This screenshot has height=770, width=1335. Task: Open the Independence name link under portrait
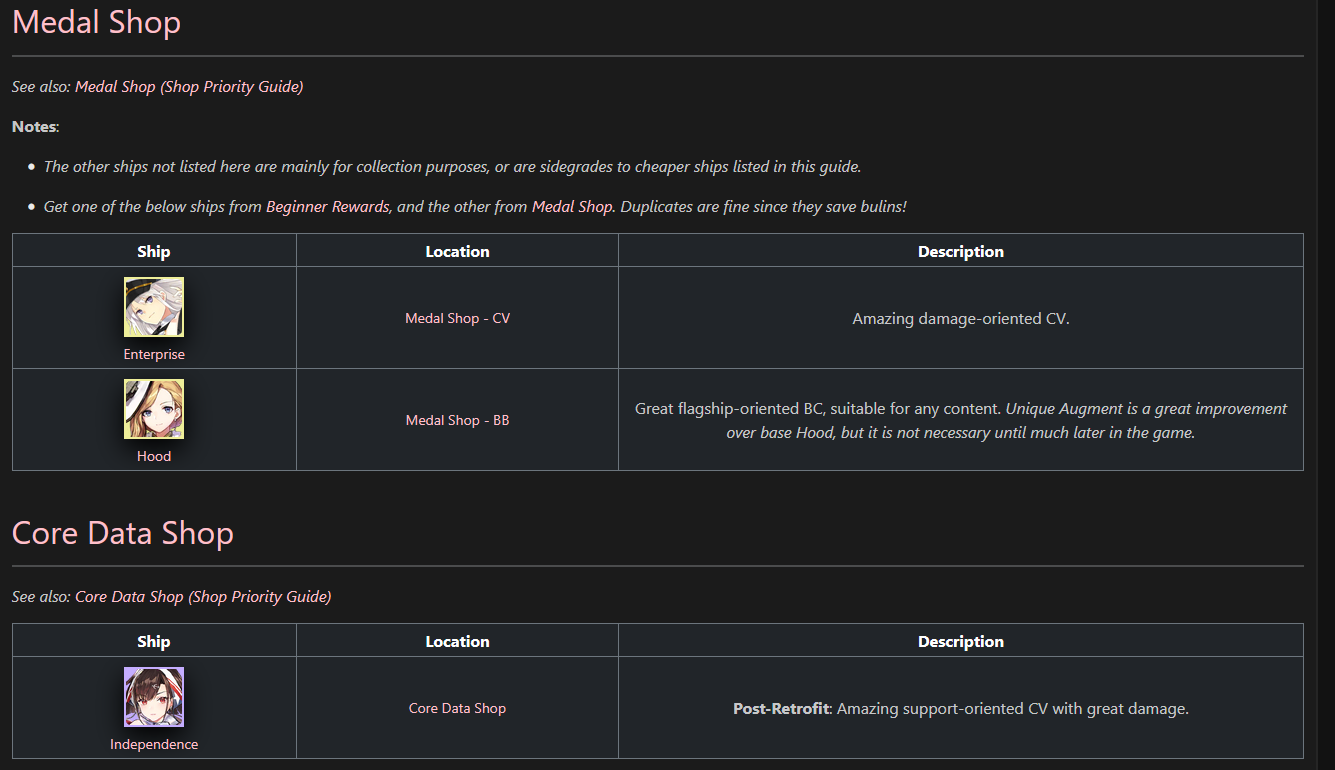point(154,744)
